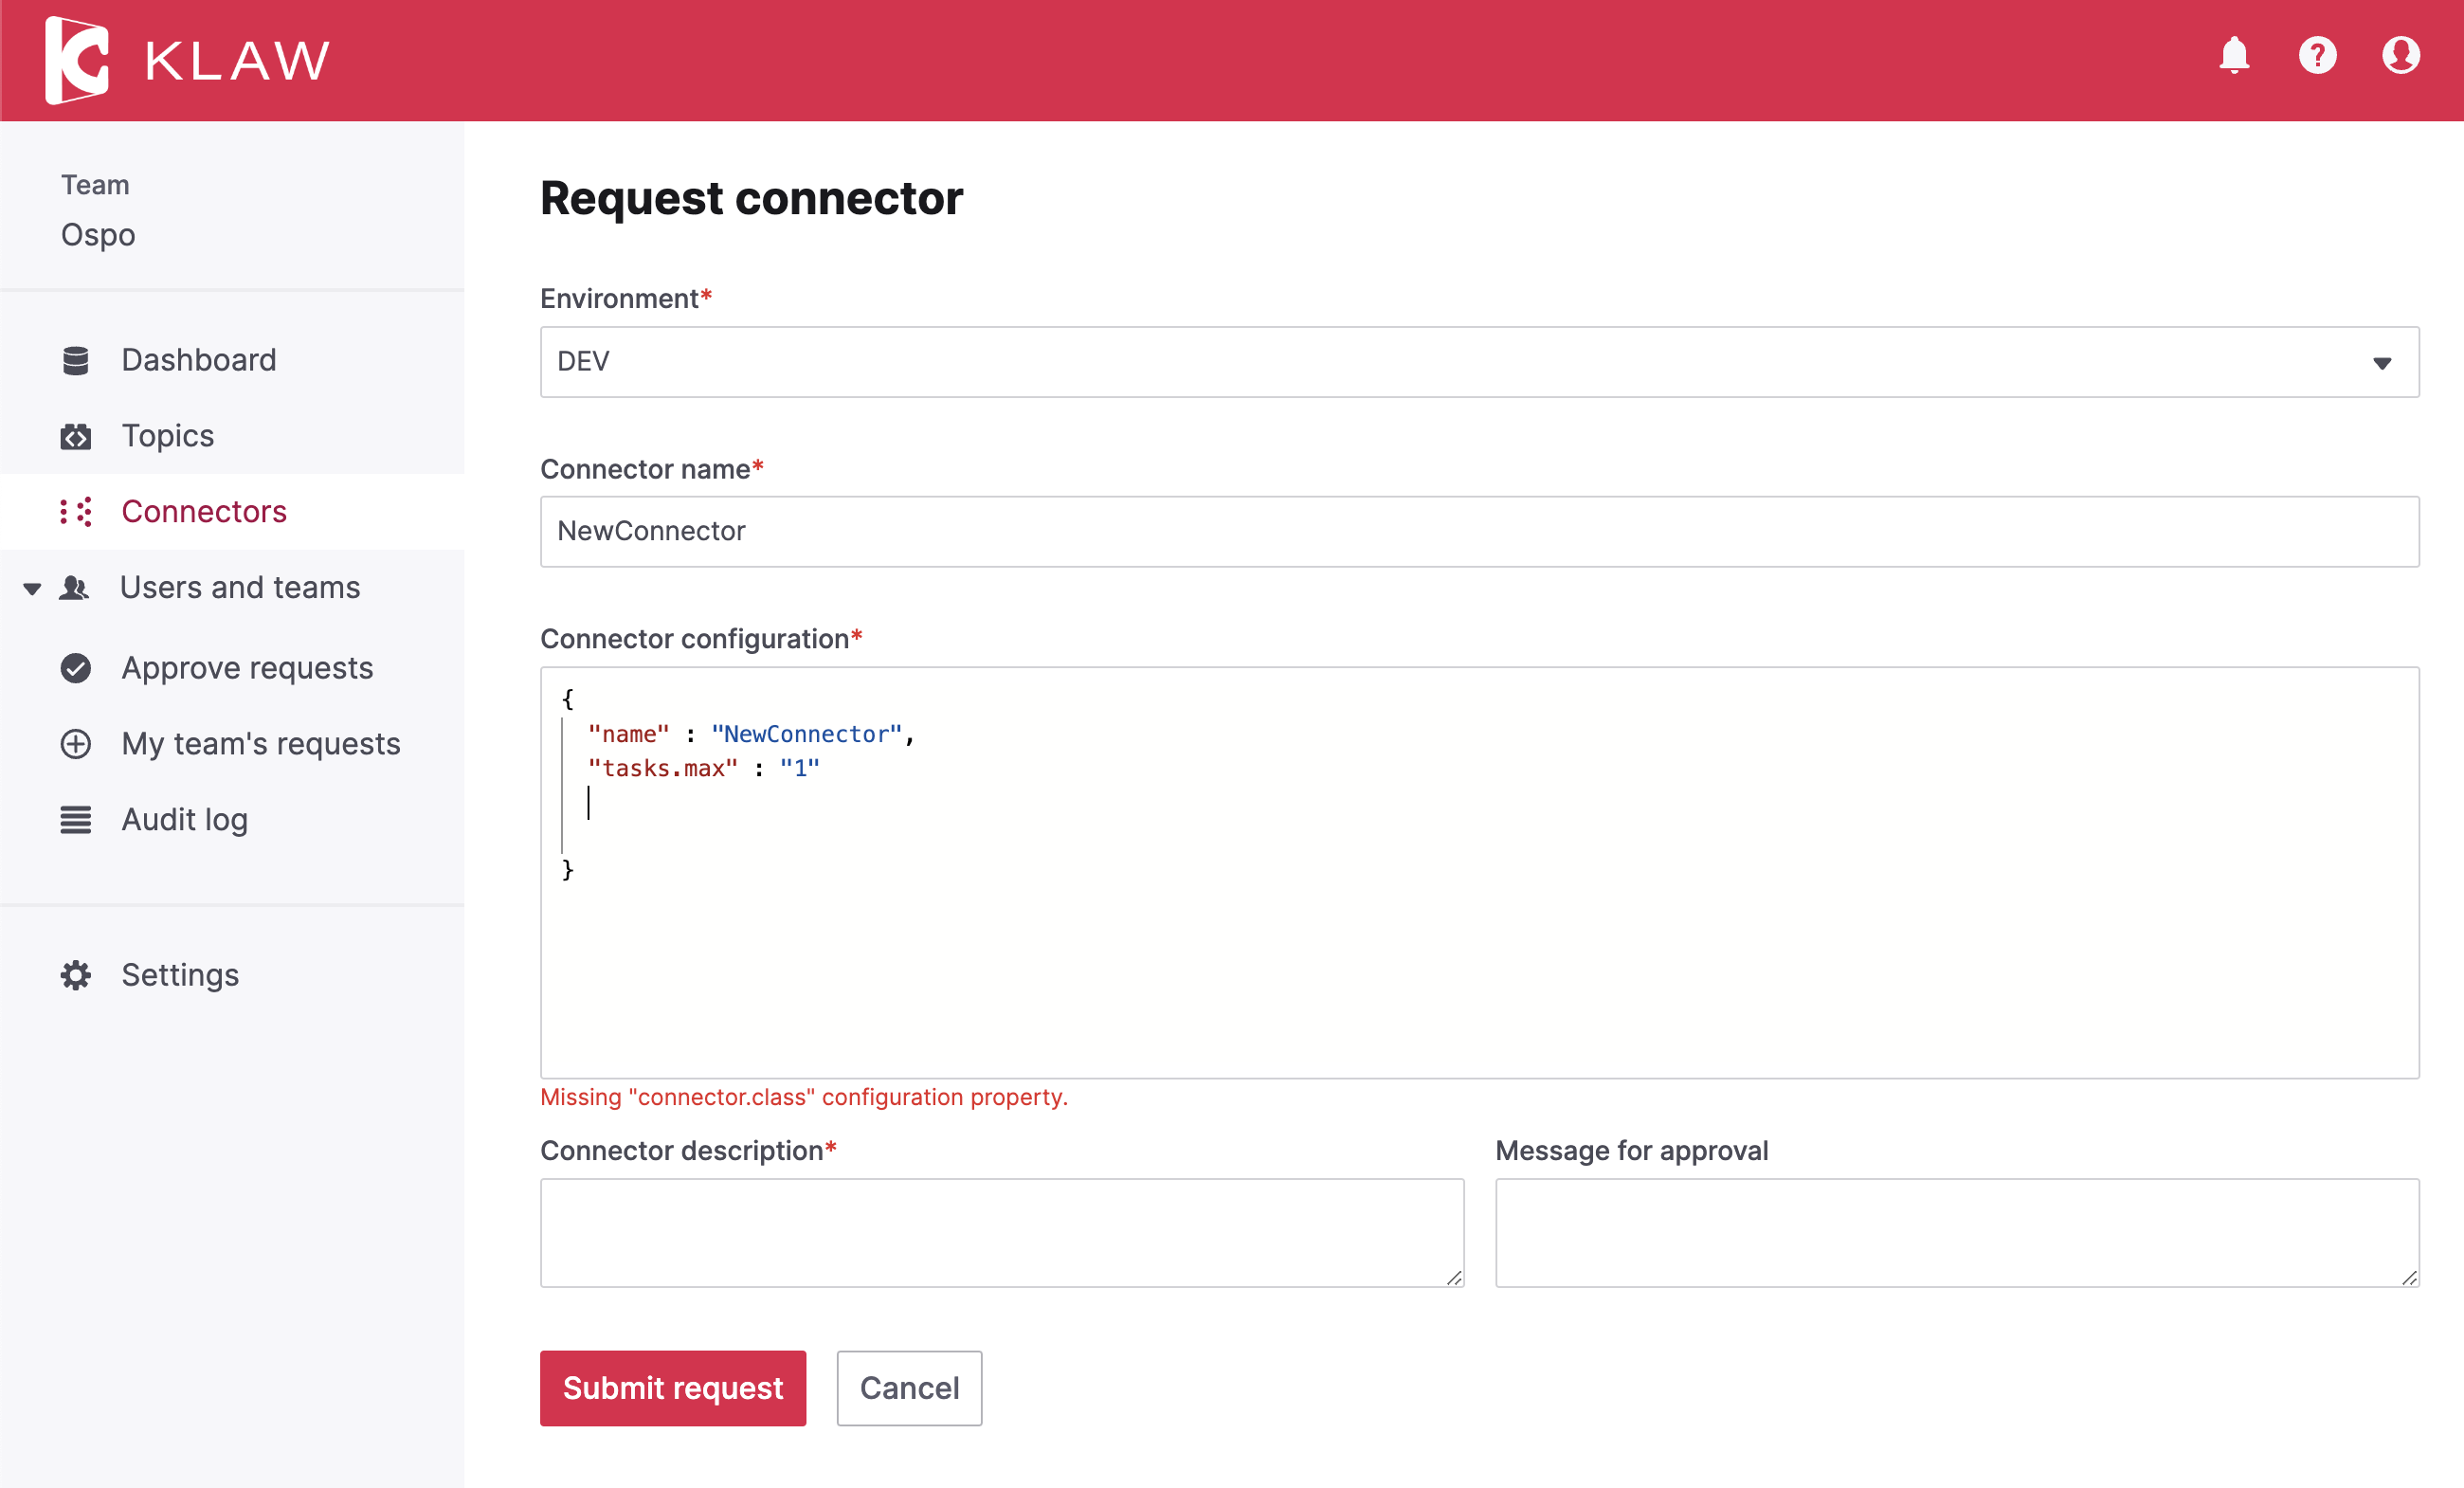Expand the Users and teams submenu arrow

(x=32, y=588)
